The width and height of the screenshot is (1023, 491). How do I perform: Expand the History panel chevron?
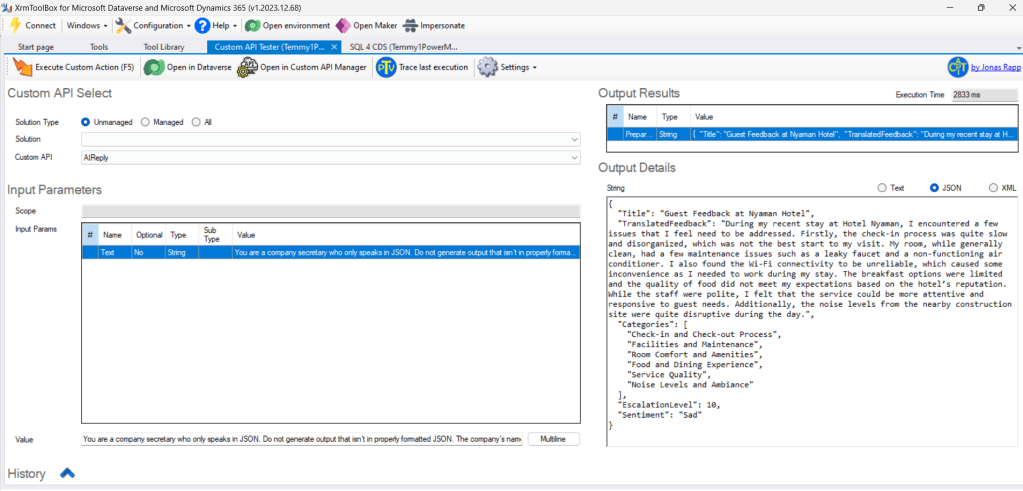[67, 473]
